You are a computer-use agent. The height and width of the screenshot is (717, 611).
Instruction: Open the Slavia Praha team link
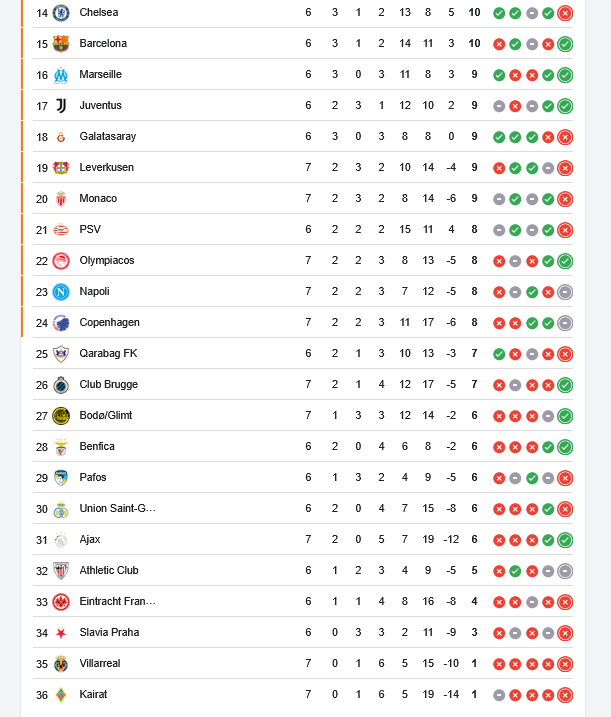111,632
